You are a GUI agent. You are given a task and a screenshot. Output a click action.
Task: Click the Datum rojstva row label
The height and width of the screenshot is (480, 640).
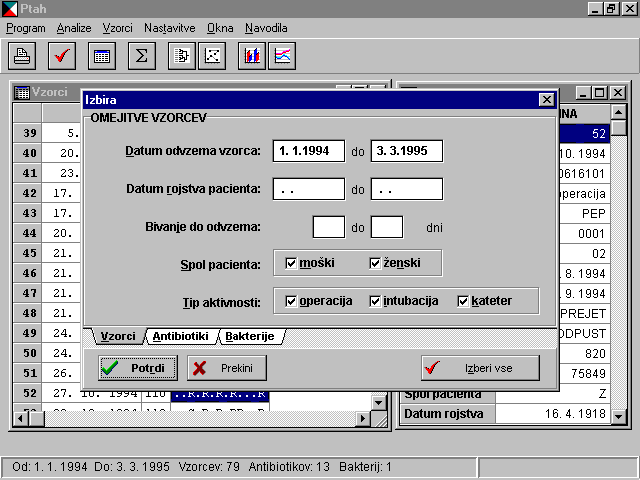click(447, 414)
